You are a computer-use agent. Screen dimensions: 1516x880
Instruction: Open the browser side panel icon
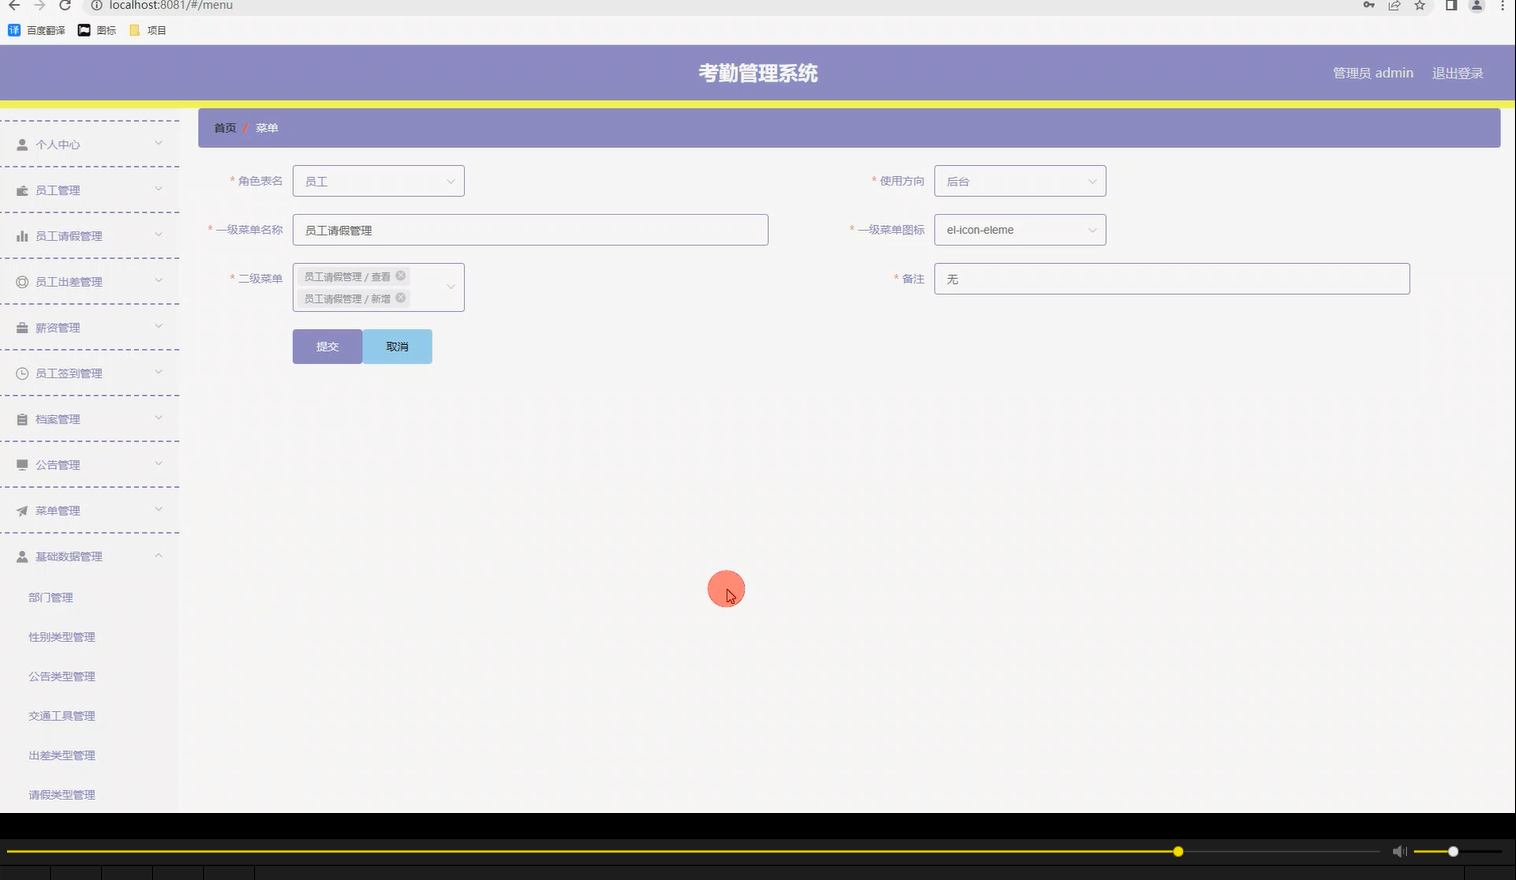(x=1451, y=5)
